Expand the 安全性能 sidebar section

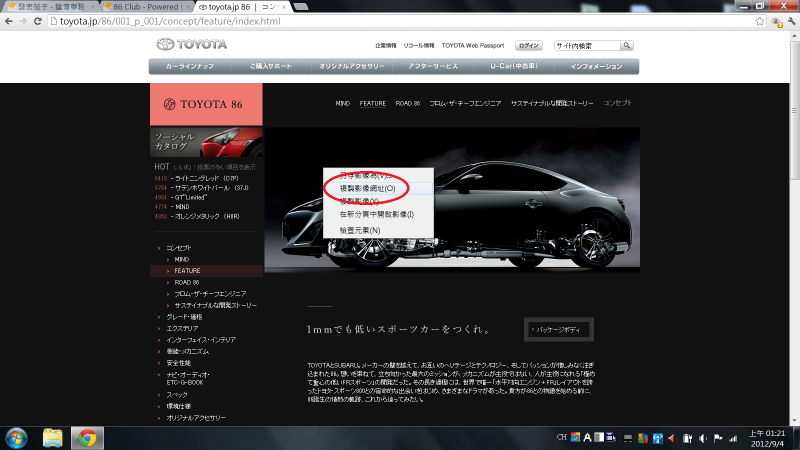[179, 363]
